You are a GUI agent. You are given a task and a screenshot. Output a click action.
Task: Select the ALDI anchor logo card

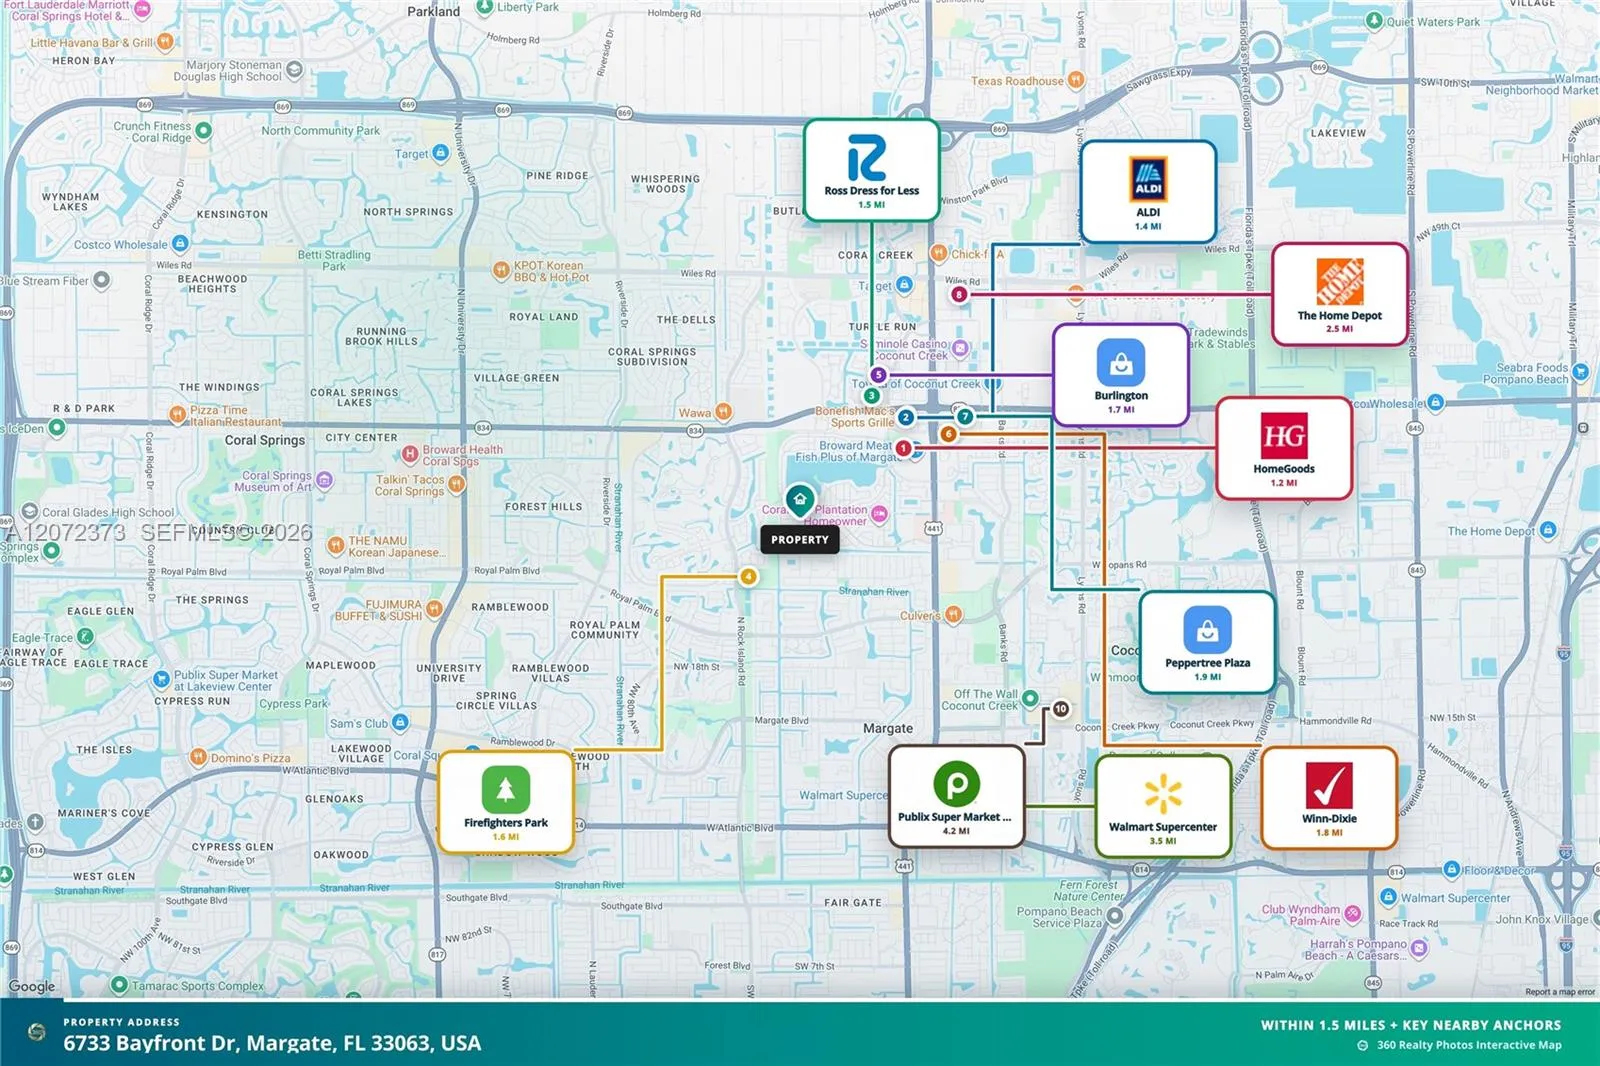point(1148,192)
